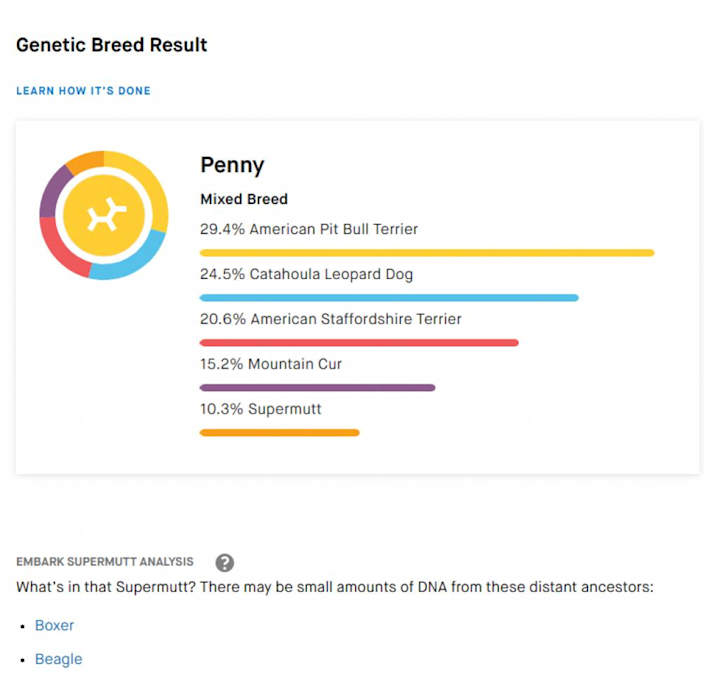Open the Boxer breed link
716x681 pixels.
pos(54,625)
